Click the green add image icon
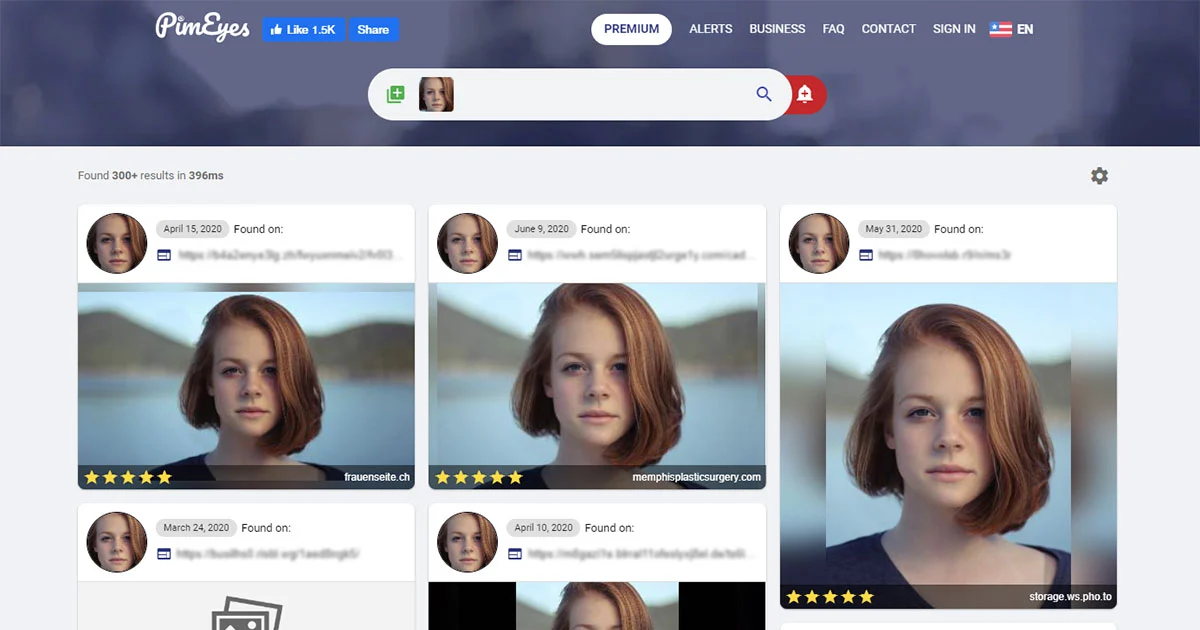This screenshot has width=1200, height=630. pyautogui.click(x=395, y=93)
